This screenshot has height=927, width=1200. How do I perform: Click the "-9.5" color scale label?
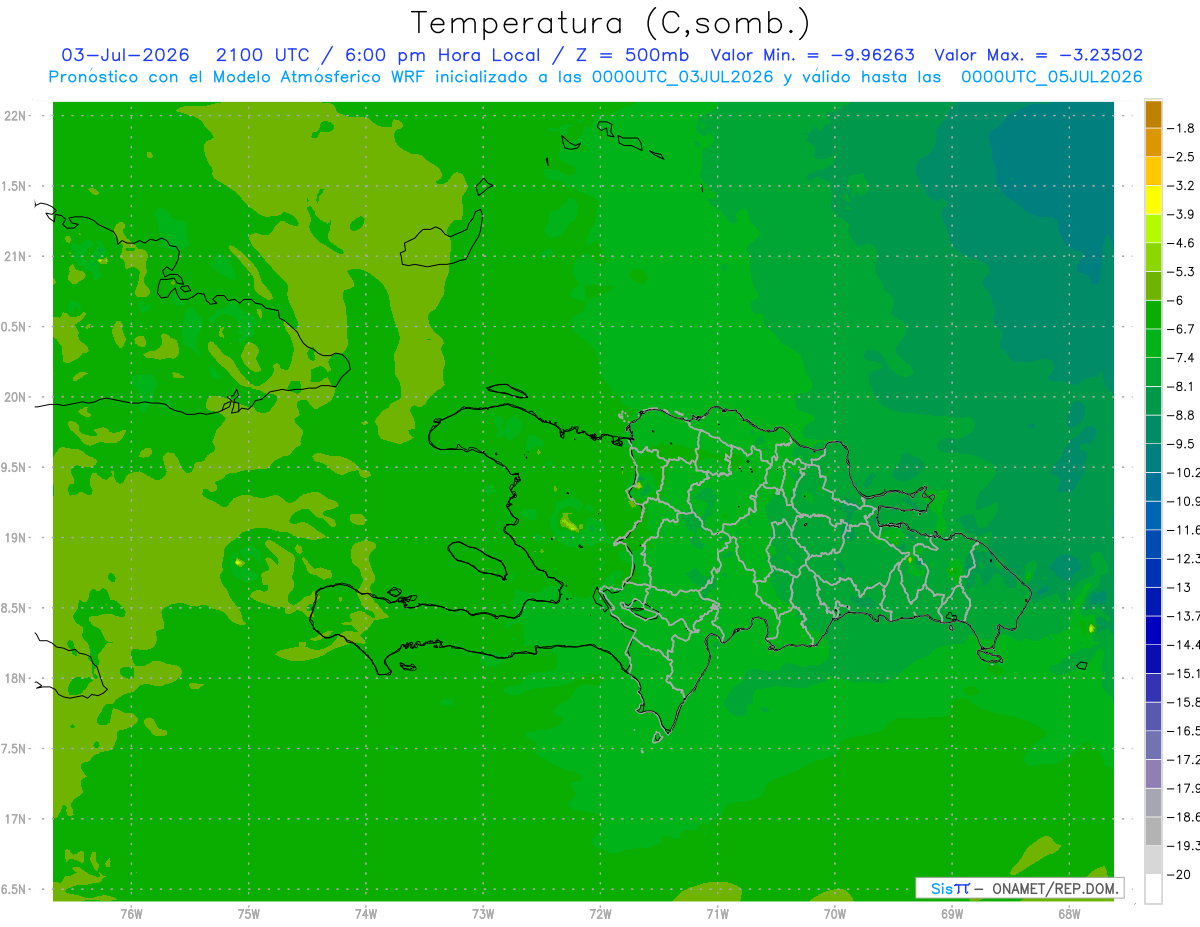[1181, 444]
